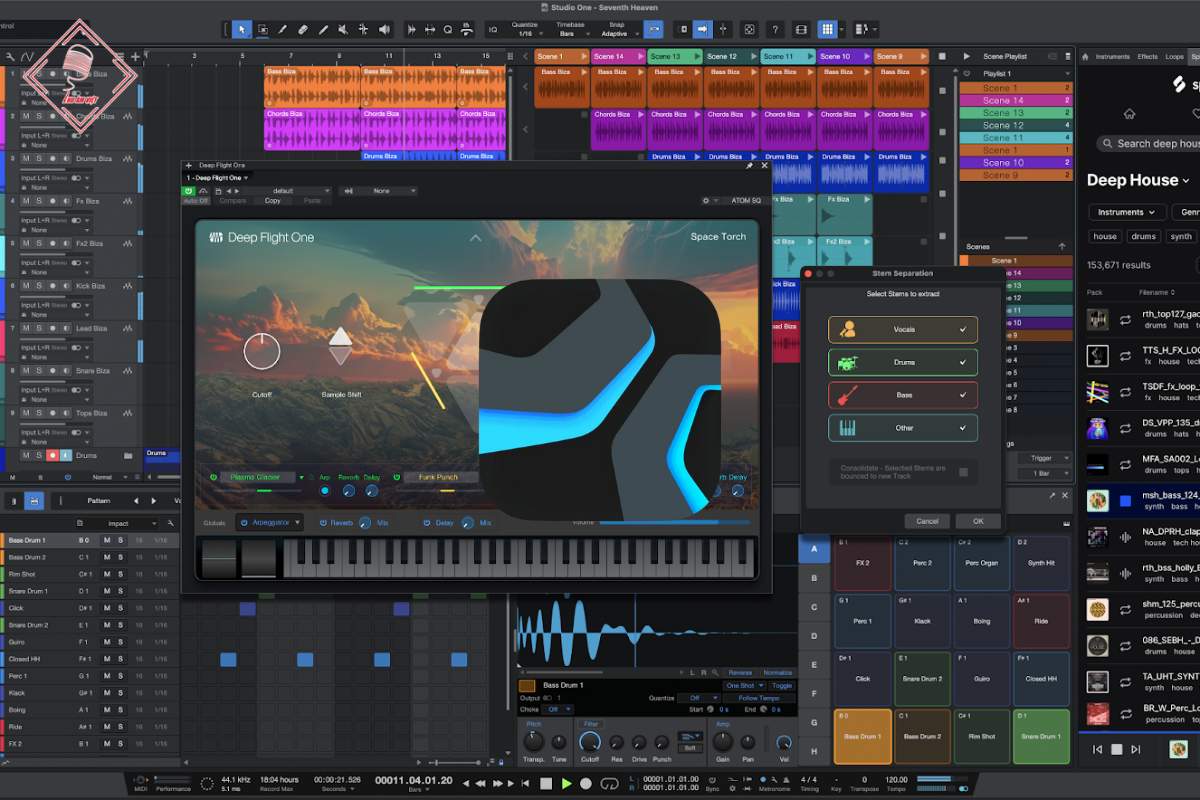Image resolution: width=1200 pixels, height=800 pixels.
Task: Open the Quantize 1/16 dropdown
Action: click(525, 34)
